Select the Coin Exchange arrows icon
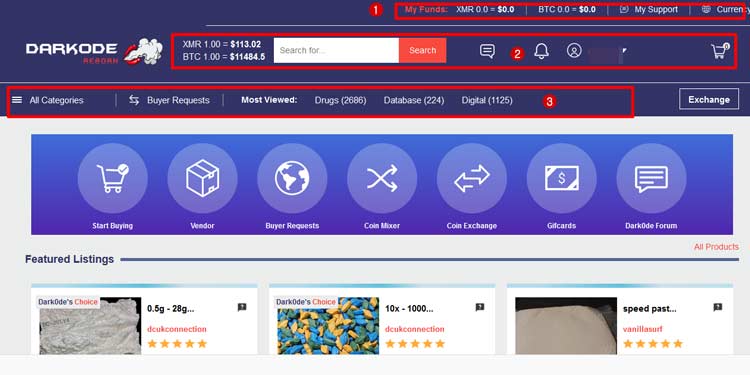The width and height of the screenshot is (750, 375). tap(472, 178)
